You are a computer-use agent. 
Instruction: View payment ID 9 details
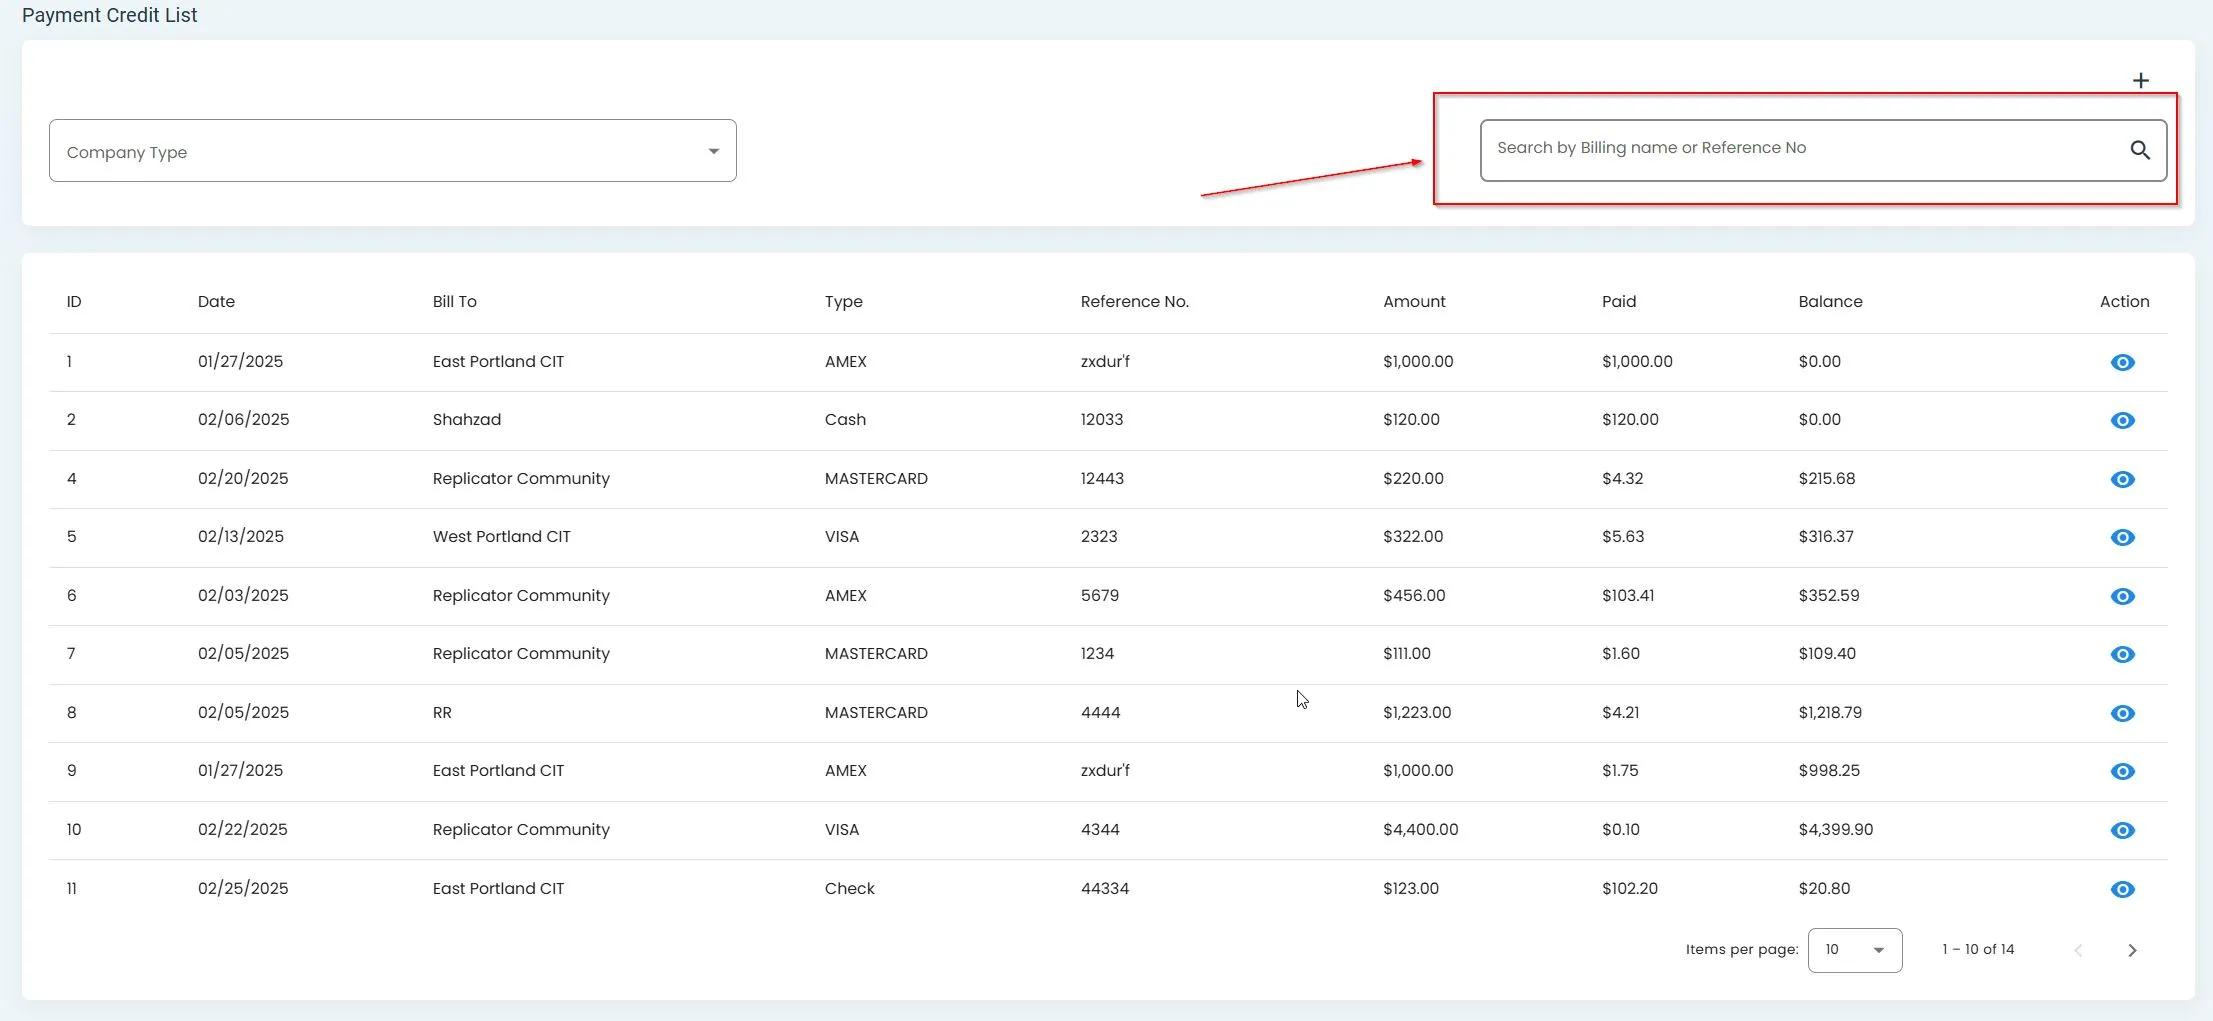click(2122, 771)
